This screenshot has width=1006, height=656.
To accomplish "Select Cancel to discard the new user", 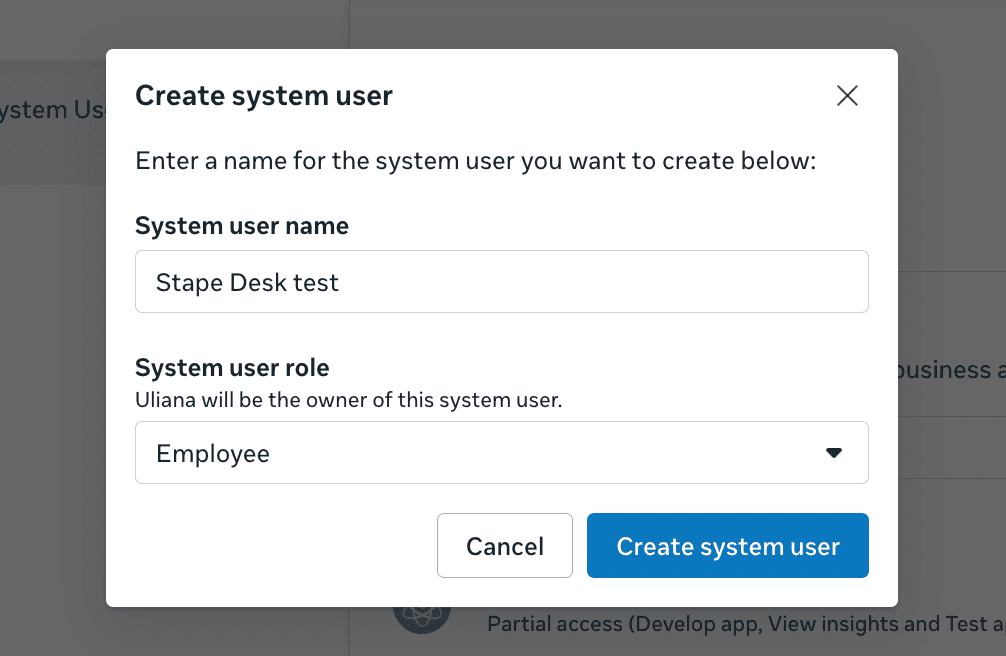I will pyautogui.click(x=504, y=545).
